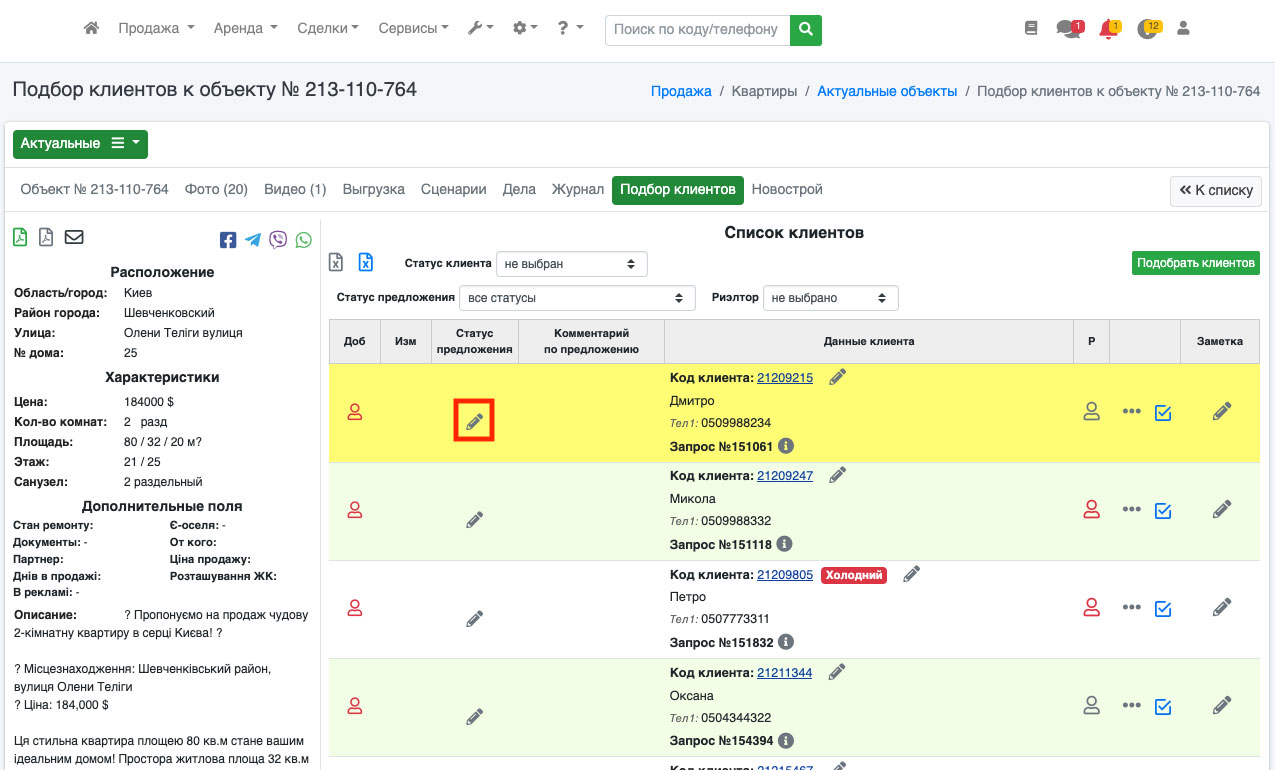Expand the Статус предложения dropdown

click(x=577, y=298)
